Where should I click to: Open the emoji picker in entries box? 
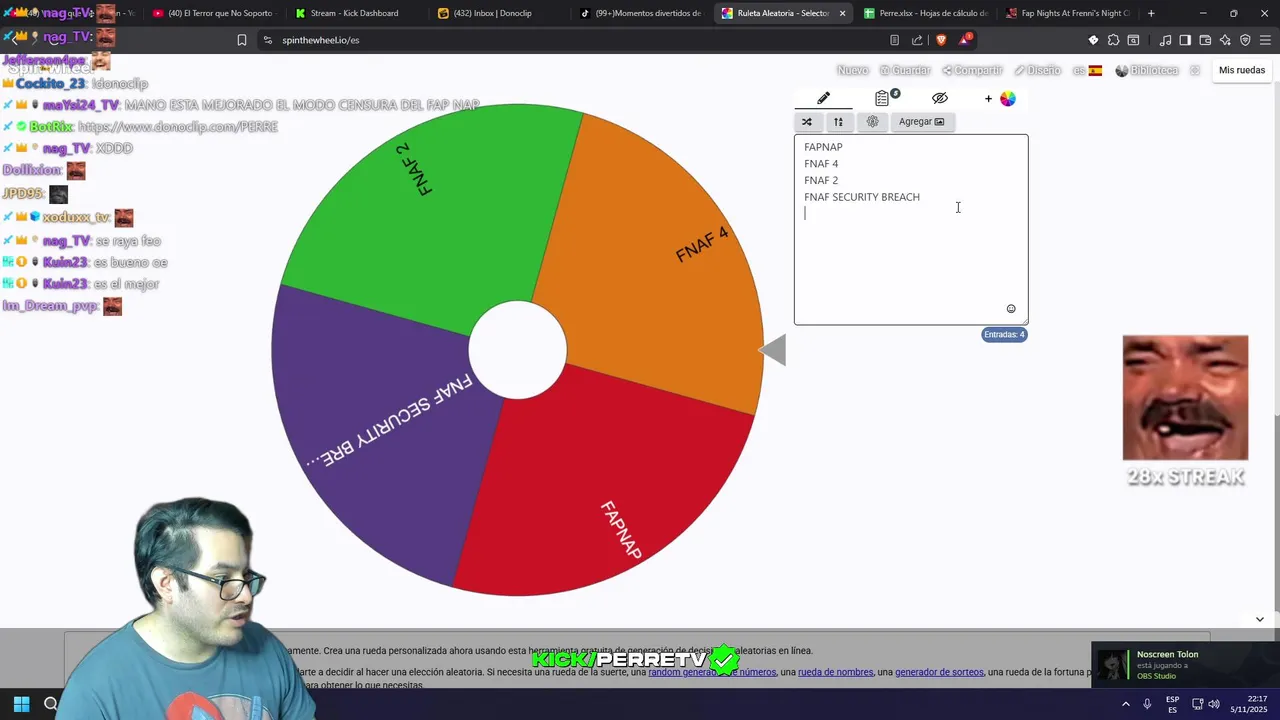click(x=1011, y=309)
